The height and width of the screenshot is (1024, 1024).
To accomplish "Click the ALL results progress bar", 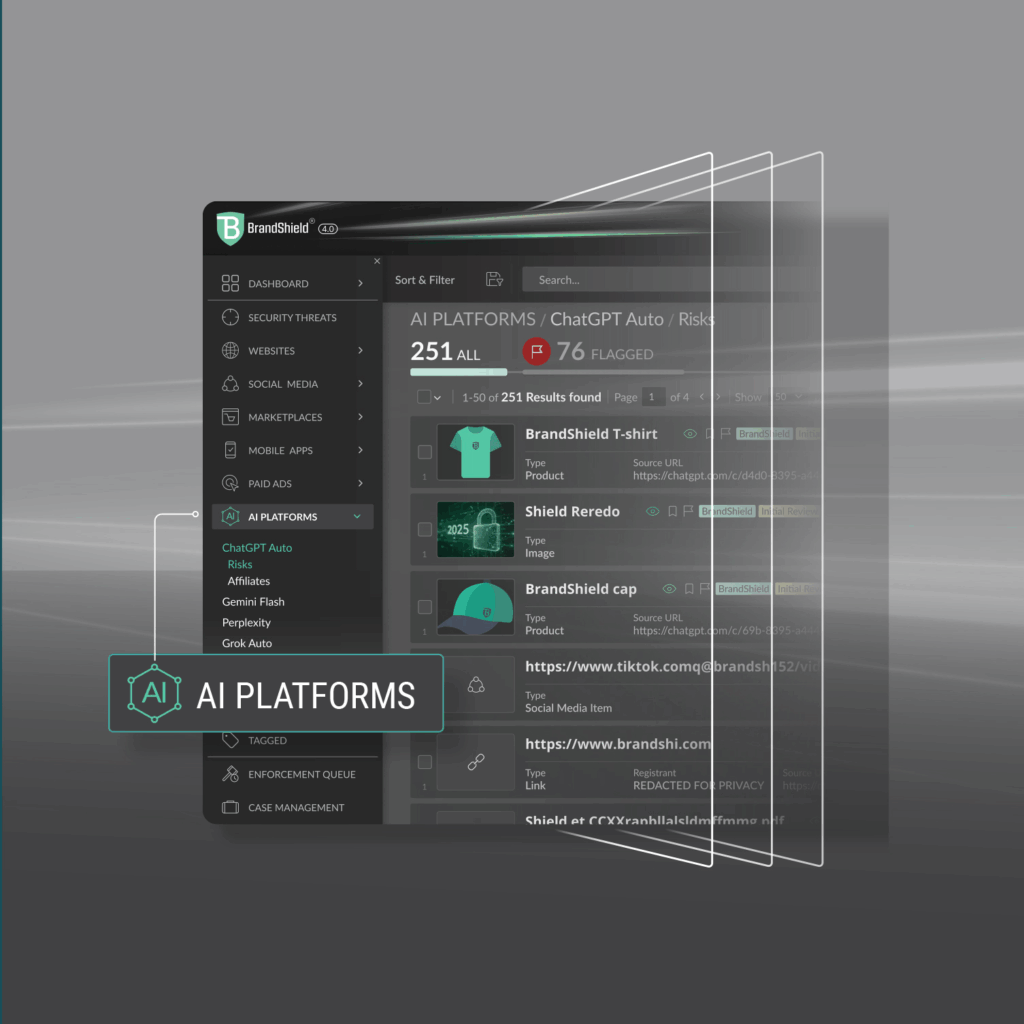I will click(459, 372).
